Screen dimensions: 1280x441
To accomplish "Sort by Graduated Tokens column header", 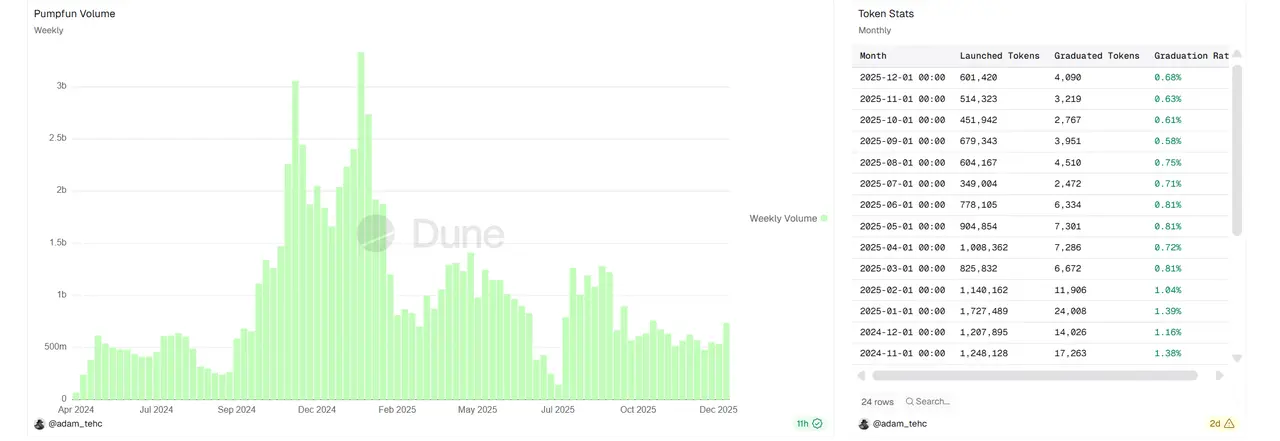I will (1096, 56).
